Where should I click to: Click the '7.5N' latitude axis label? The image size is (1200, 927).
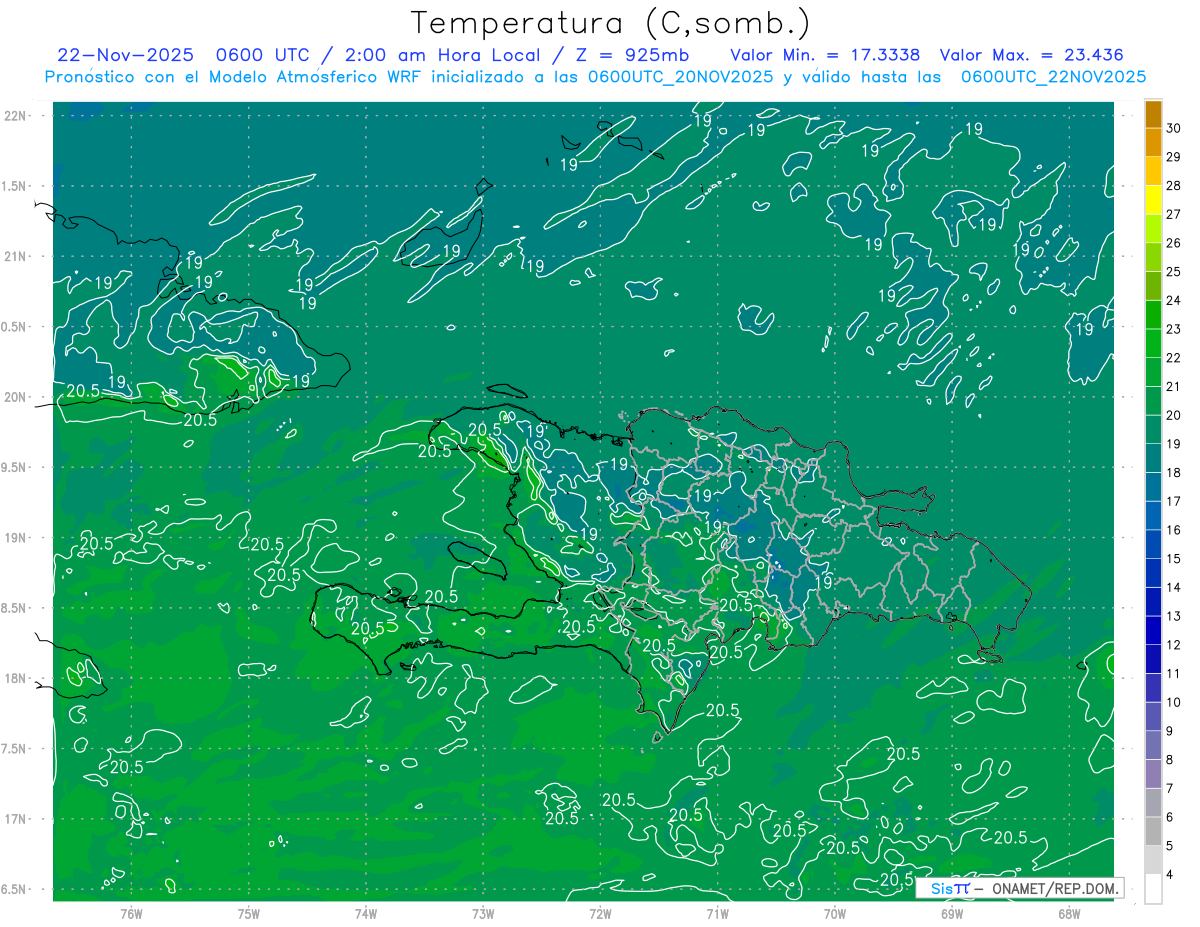(x=14, y=748)
